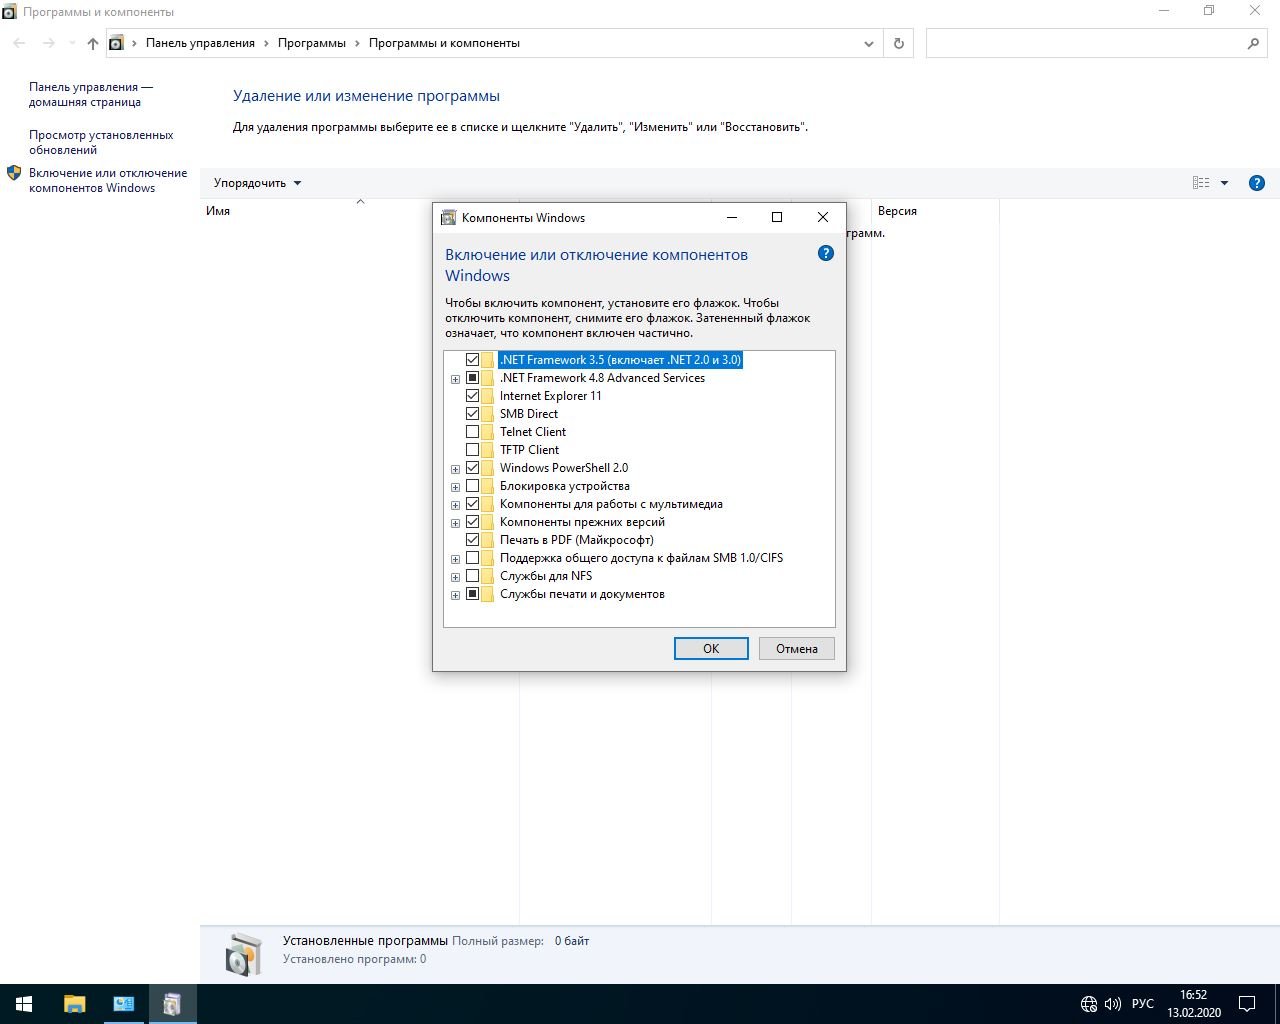Uncheck .NET Framework 3.5 checkbox

[x=472, y=360]
